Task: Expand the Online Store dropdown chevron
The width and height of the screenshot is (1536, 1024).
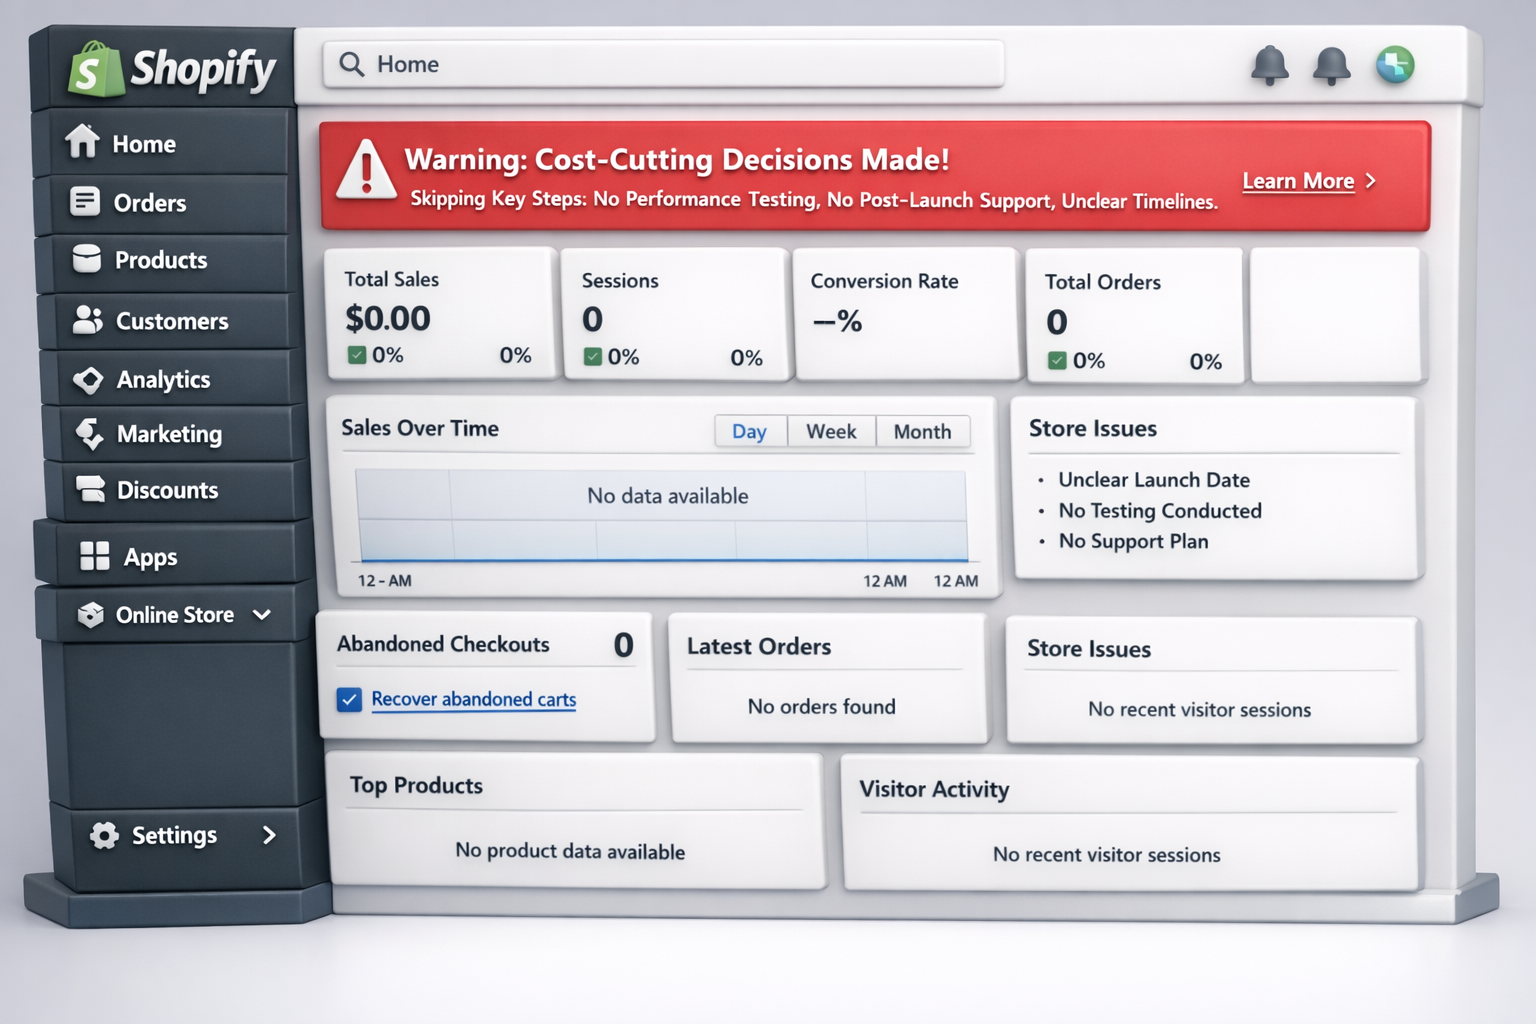Action: [262, 614]
